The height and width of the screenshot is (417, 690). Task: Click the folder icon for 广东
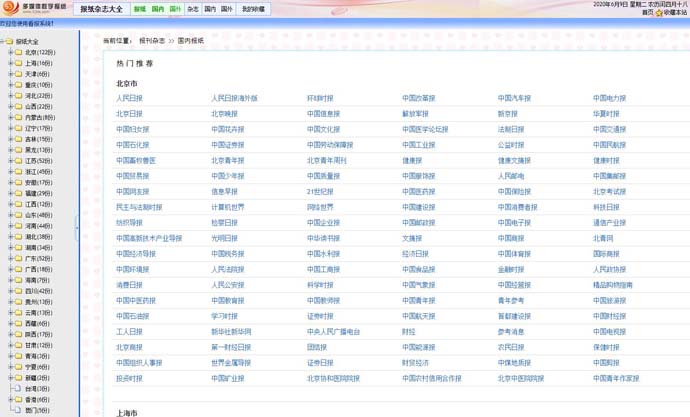point(18,258)
